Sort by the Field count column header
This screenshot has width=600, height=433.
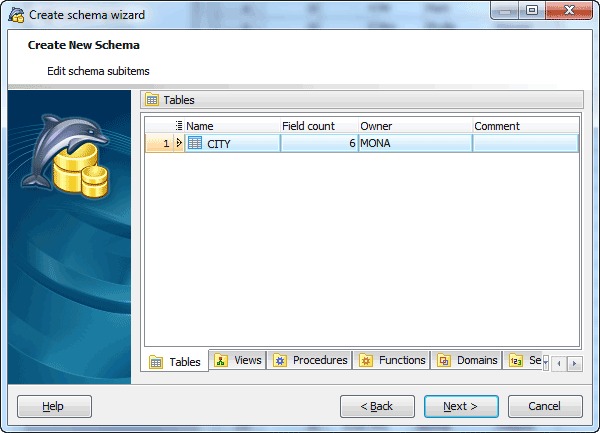pos(317,126)
